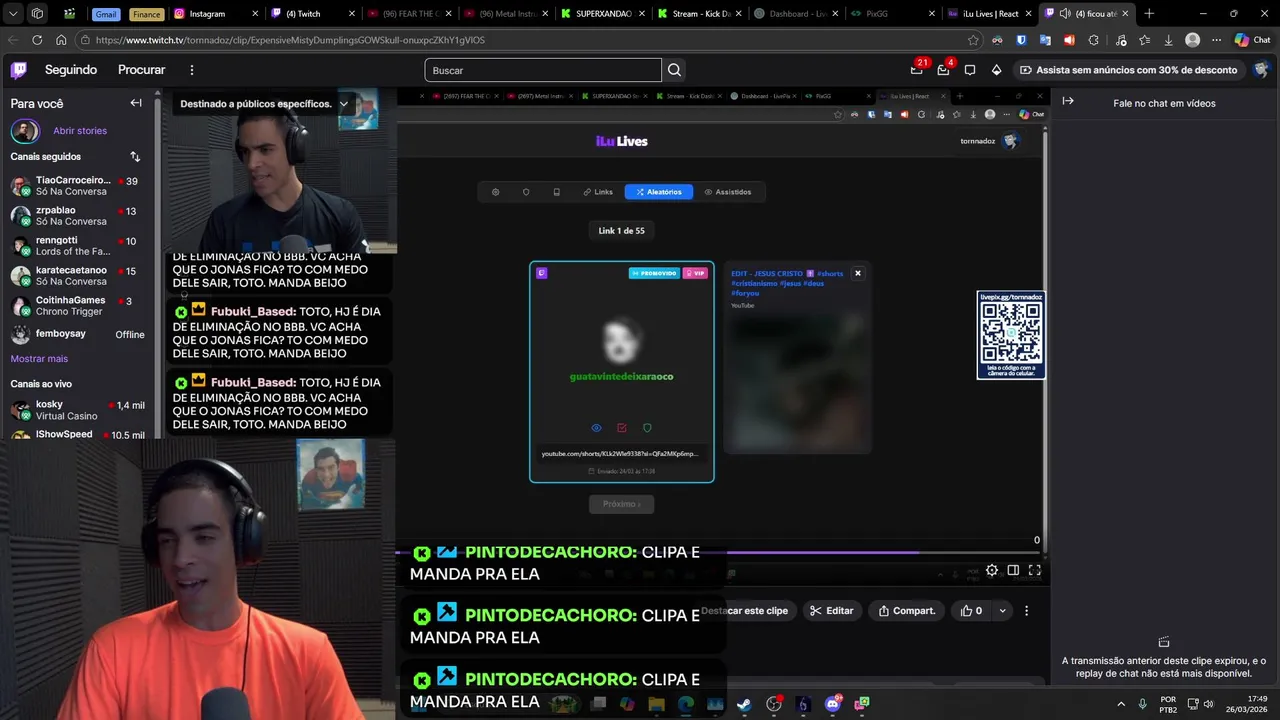Click the browser address bar URL

coord(290,40)
